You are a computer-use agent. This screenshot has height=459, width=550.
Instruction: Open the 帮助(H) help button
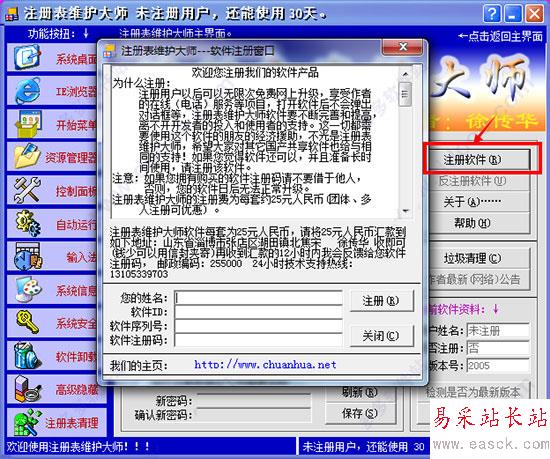pos(479,223)
